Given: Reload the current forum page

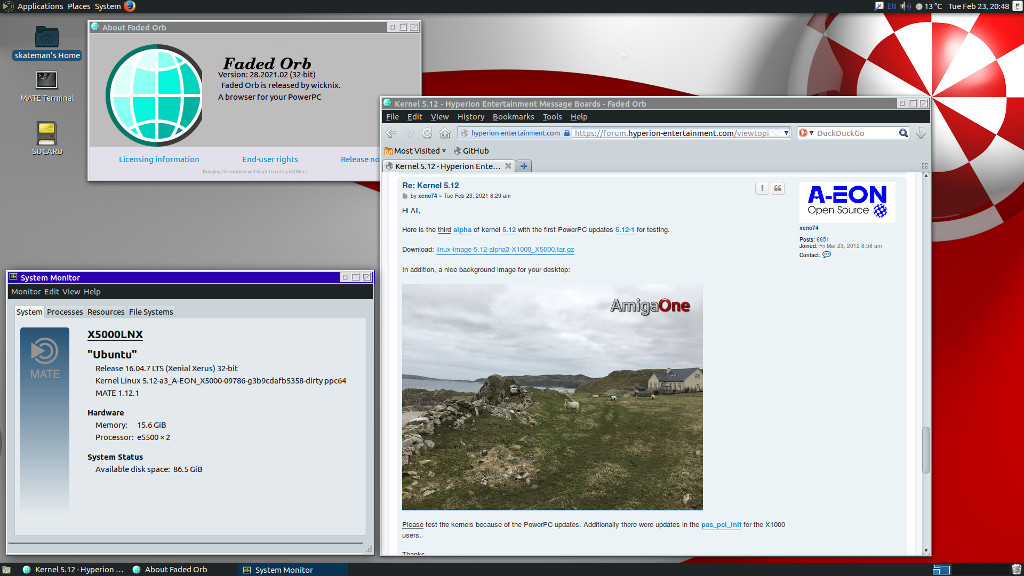Looking at the screenshot, I should [427, 133].
